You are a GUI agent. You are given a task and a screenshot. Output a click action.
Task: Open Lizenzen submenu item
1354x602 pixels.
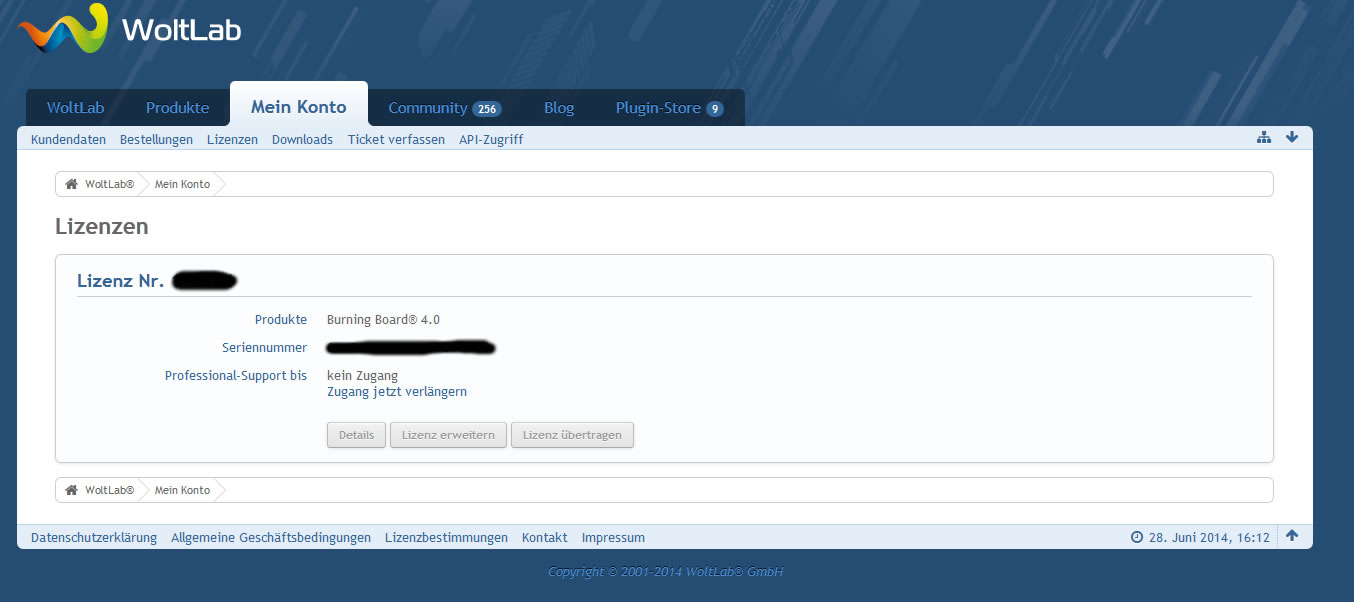(232, 140)
